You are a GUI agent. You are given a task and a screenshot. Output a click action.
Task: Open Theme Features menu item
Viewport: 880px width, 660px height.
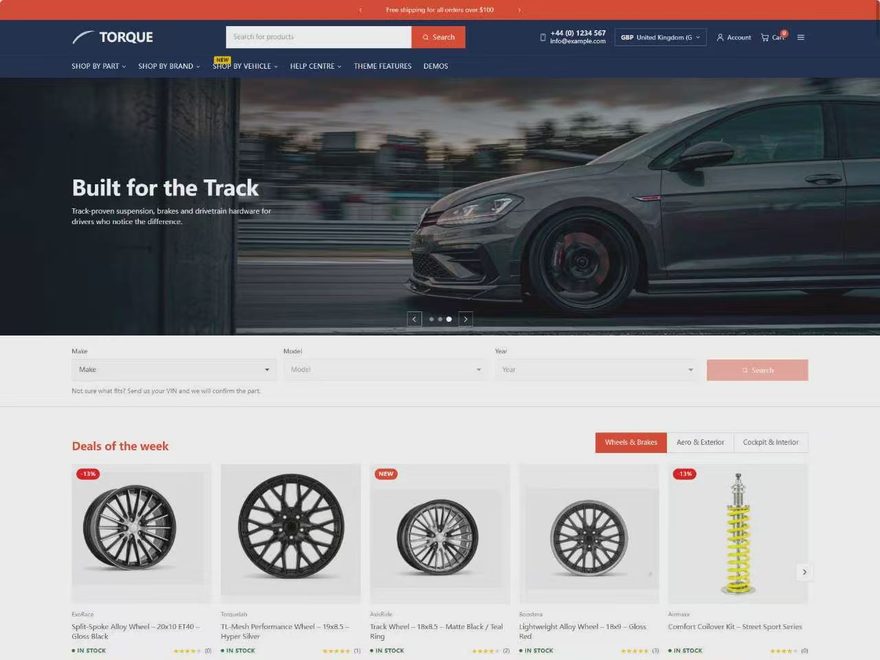(x=383, y=66)
